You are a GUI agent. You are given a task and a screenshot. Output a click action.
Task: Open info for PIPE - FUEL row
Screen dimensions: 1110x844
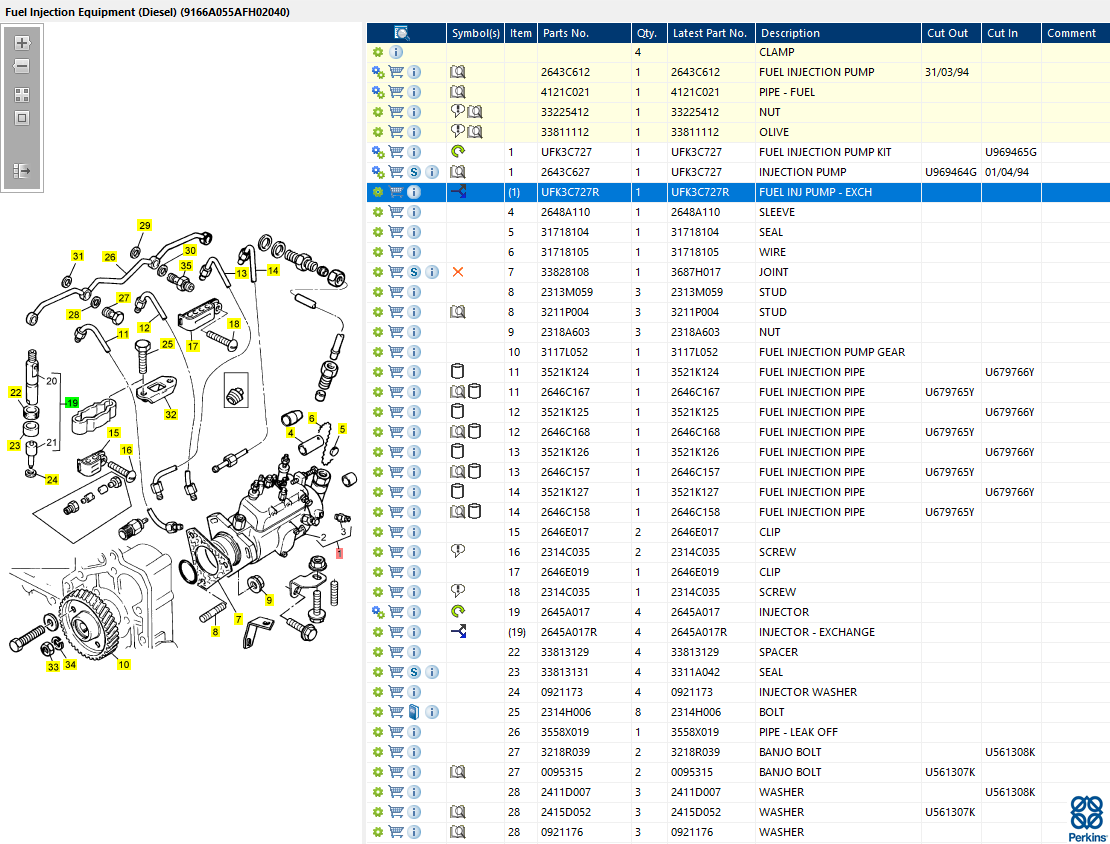[415, 92]
